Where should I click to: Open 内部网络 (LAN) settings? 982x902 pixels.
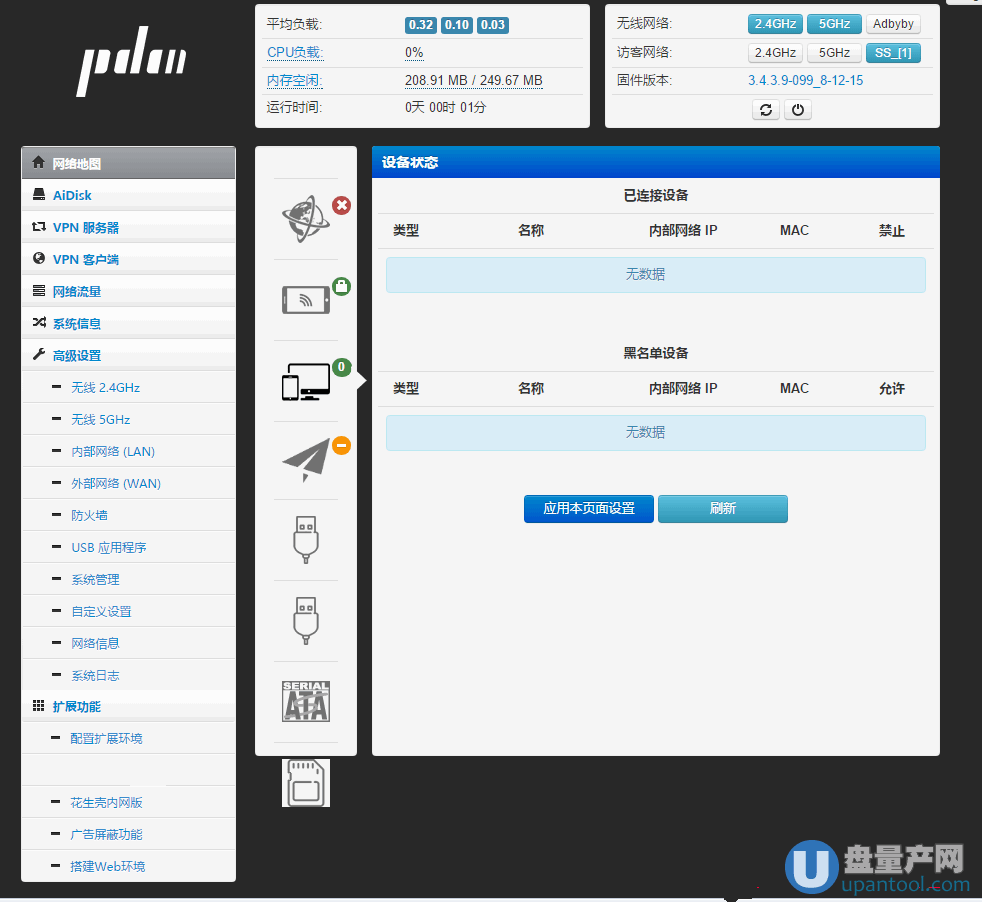(x=128, y=451)
